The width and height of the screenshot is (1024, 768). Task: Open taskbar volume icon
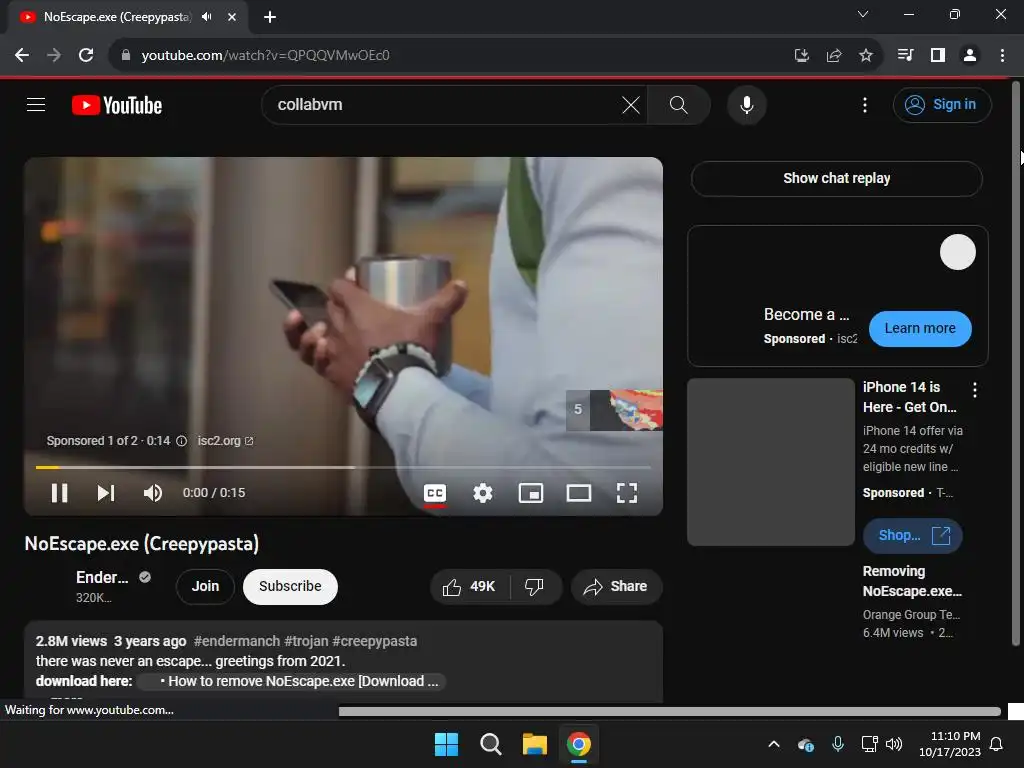pyautogui.click(x=894, y=744)
